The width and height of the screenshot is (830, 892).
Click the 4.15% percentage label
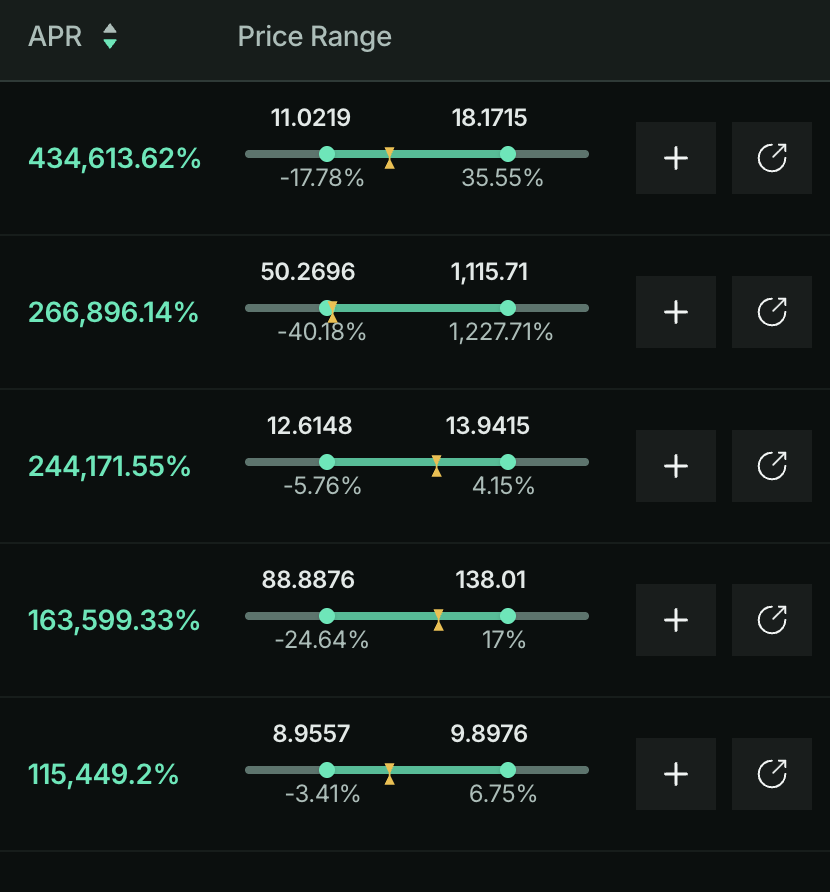[x=503, y=486]
